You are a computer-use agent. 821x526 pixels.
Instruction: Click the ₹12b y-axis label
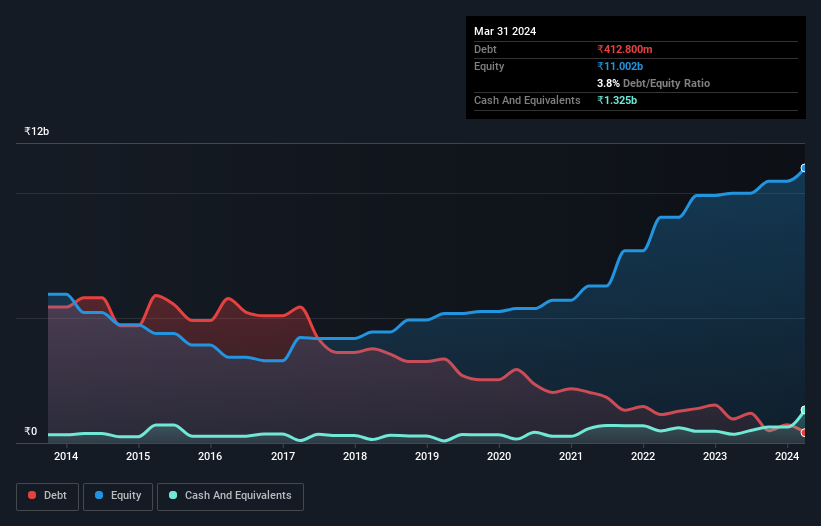(x=37, y=131)
